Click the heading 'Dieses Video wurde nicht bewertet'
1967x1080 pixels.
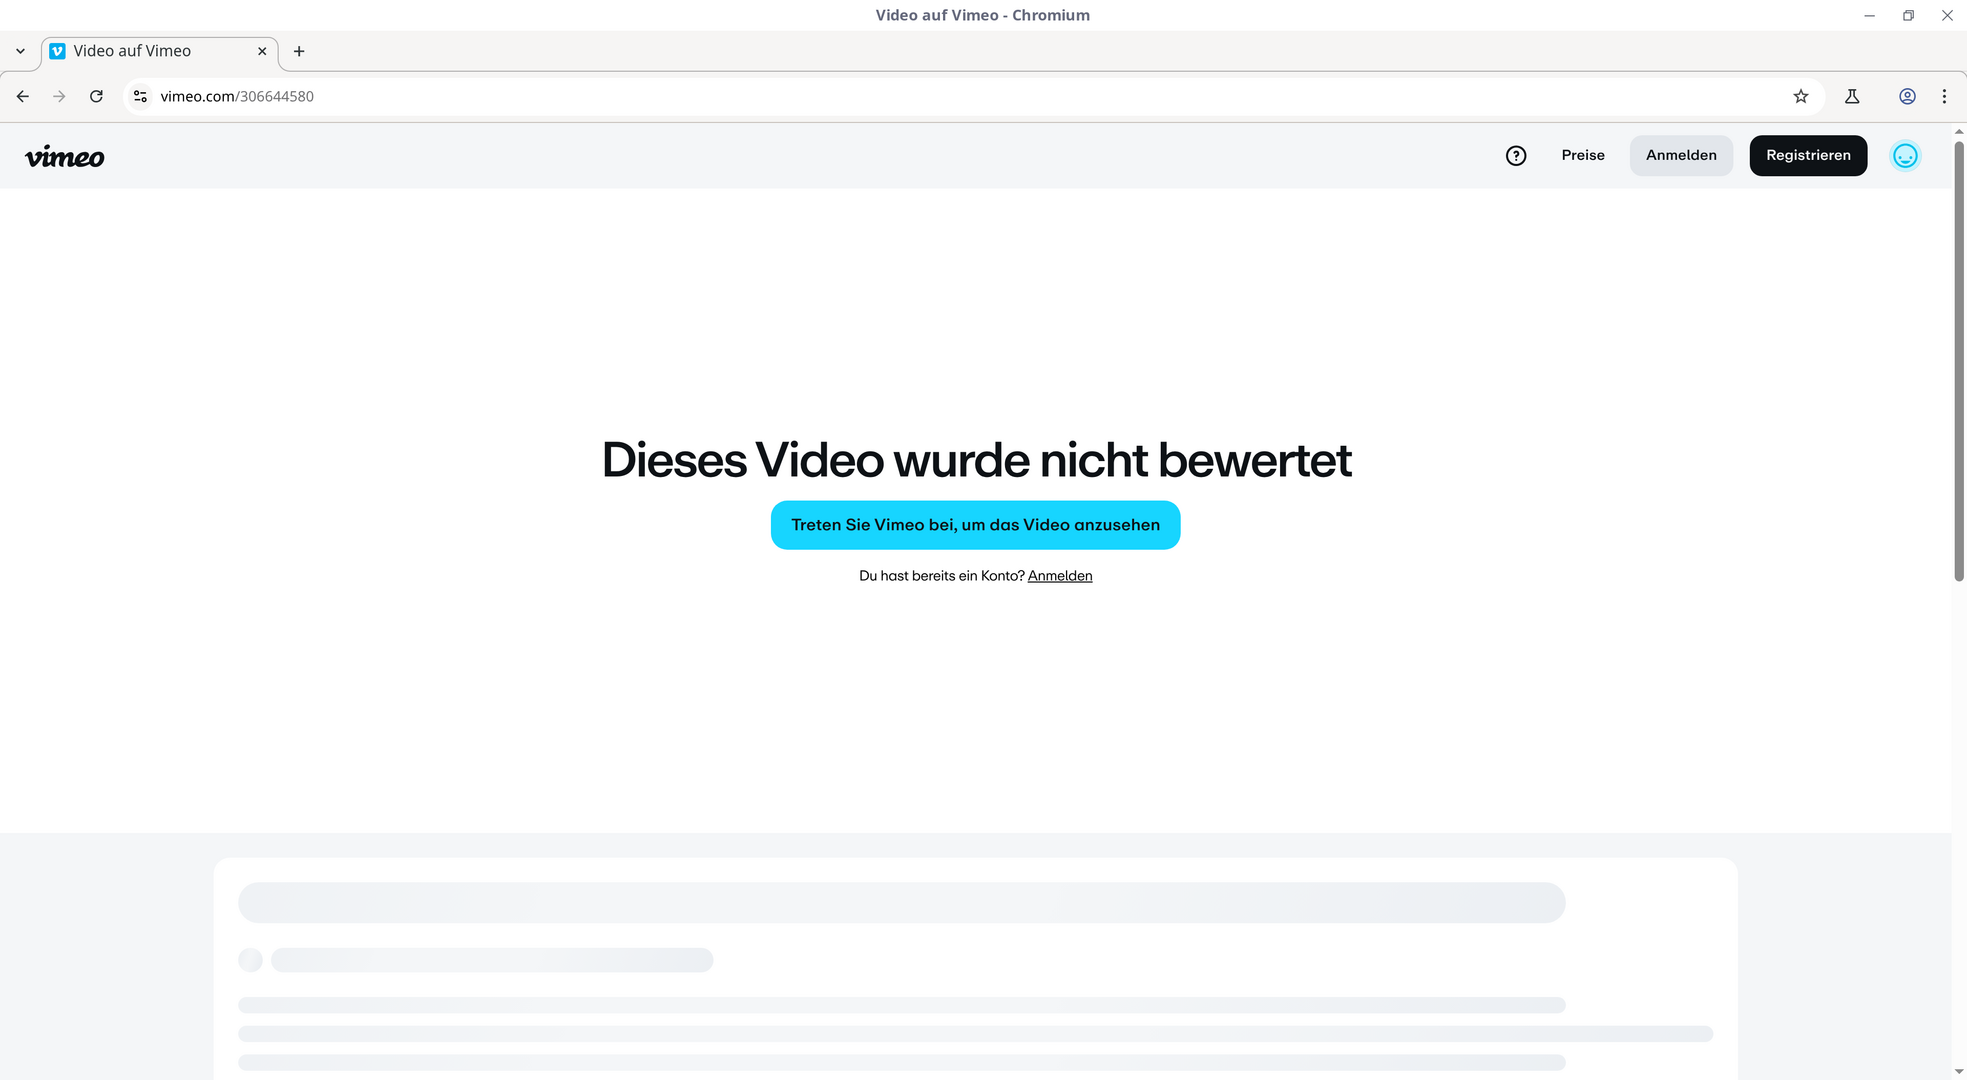pyautogui.click(x=976, y=460)
